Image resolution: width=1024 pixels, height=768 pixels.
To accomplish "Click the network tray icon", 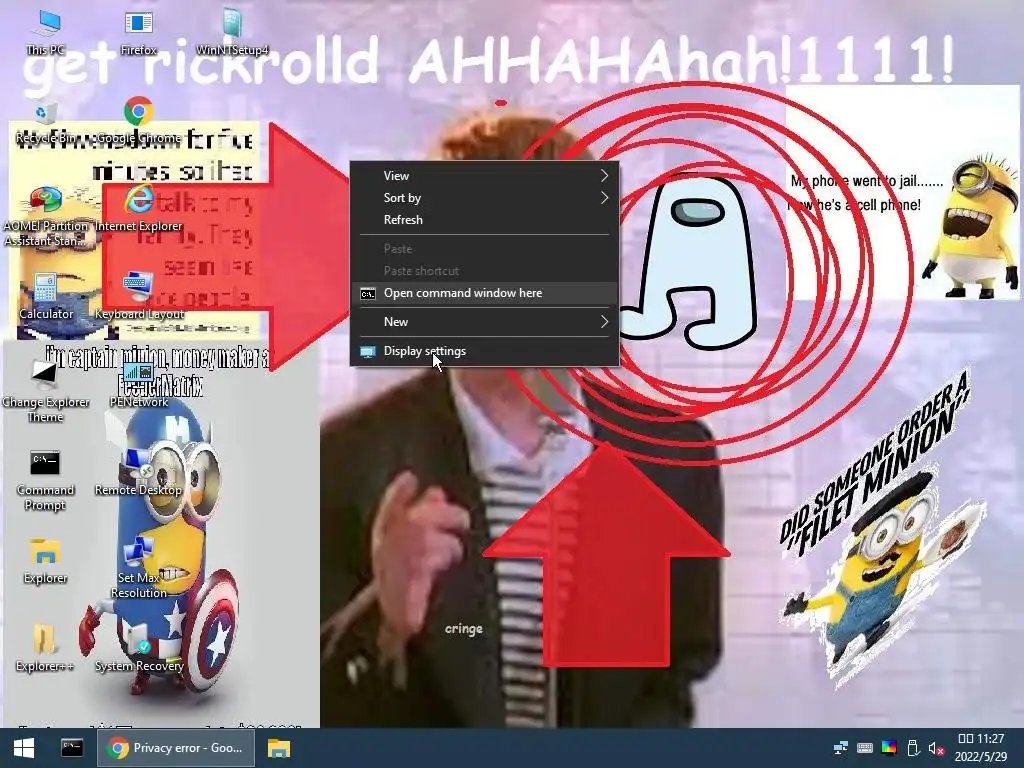I will (x=840, y=748).
